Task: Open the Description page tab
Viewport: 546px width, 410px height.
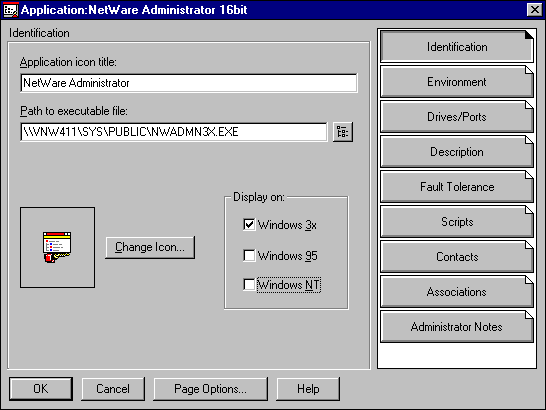Action: click(x=457, y=152)
